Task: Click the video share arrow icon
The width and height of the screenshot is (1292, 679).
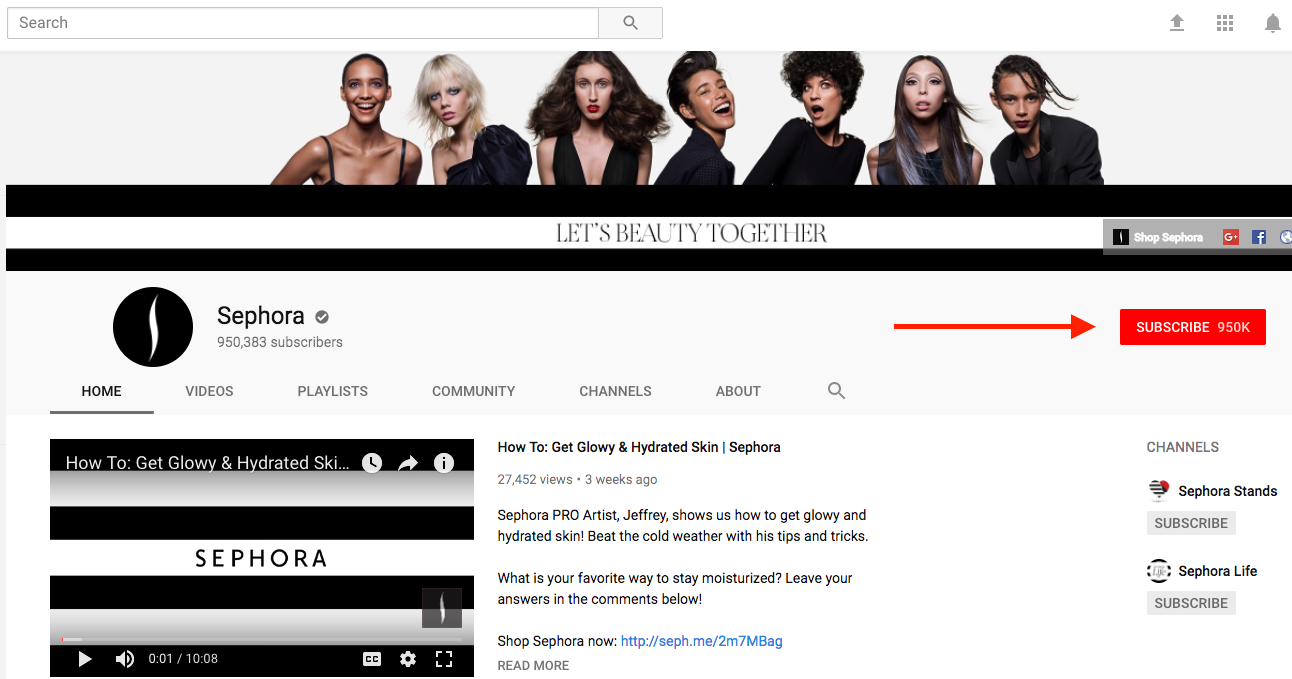Action: pyautogui.click(x=408, y=463)
